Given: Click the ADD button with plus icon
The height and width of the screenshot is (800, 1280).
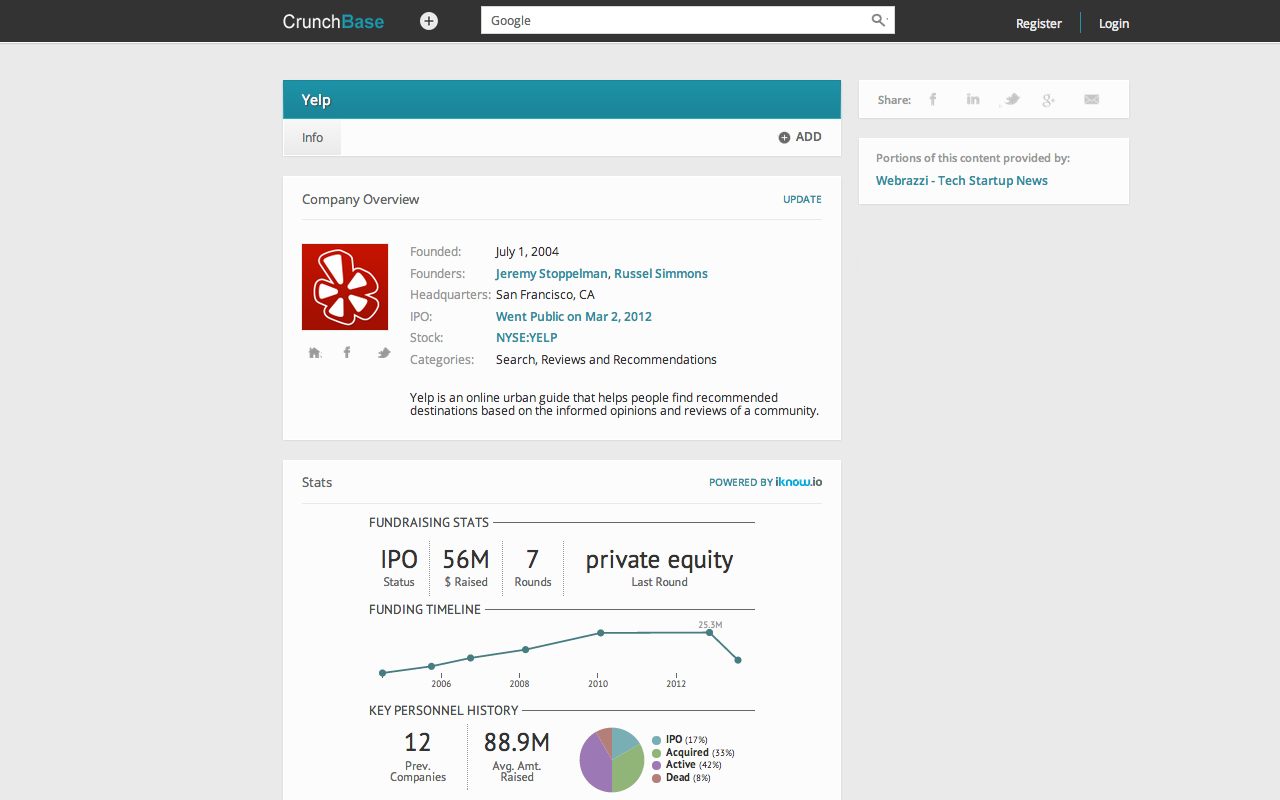Looking at the screenshot, I should pos(800,137).
